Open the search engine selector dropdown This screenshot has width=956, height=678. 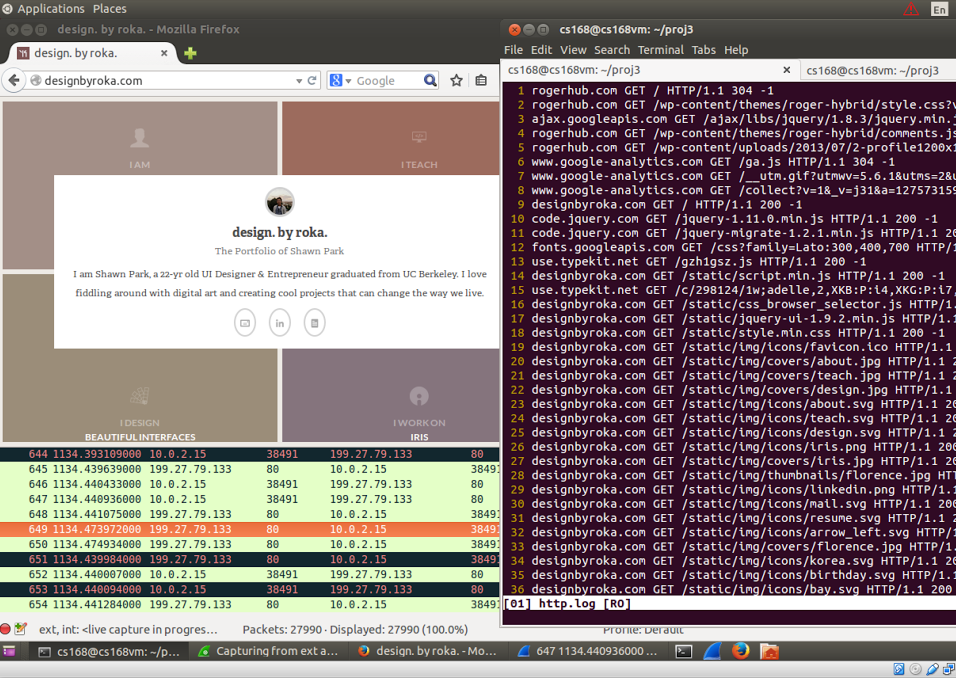(x=342, y=81)
